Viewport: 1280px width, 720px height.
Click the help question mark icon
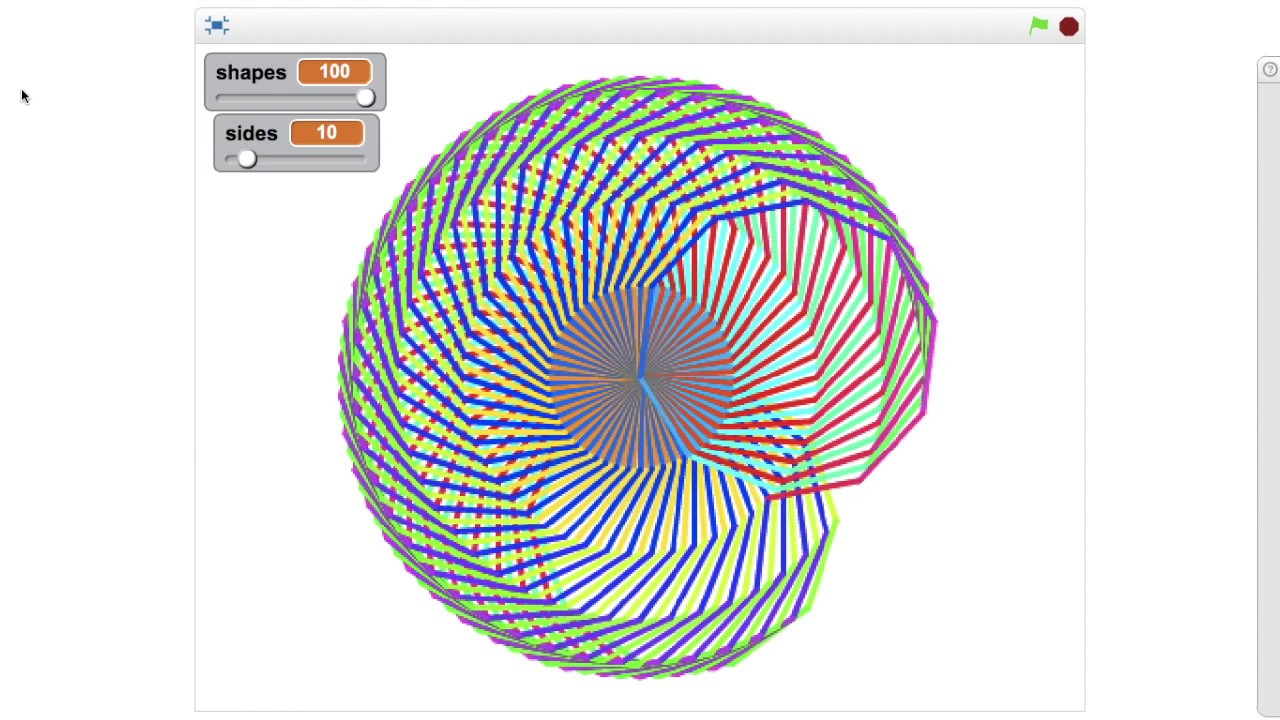click(x=1270, y=69)
